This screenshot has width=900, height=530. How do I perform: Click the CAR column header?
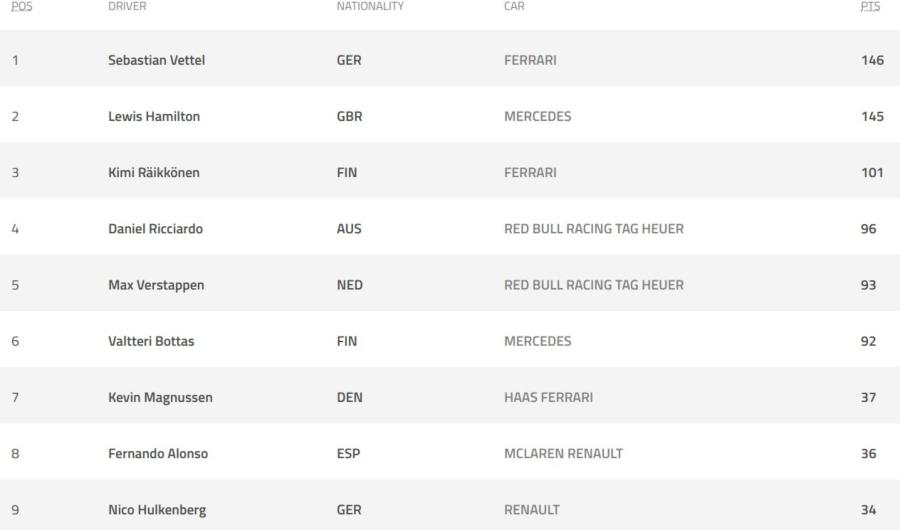click(x=514, y=6)
